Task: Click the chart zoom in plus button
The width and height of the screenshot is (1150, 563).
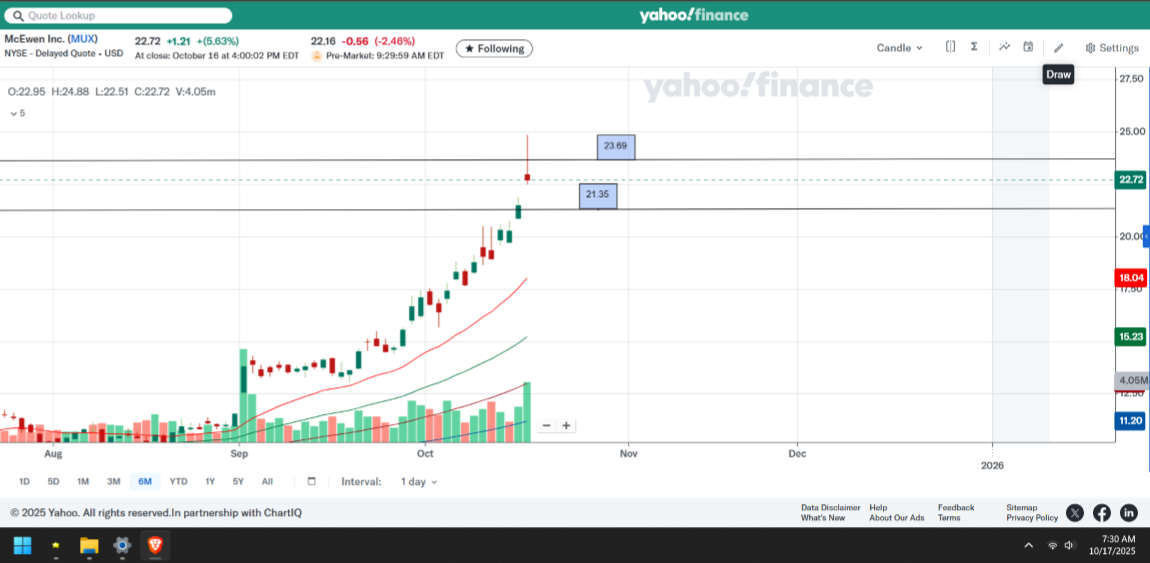Action: (566, 425)
